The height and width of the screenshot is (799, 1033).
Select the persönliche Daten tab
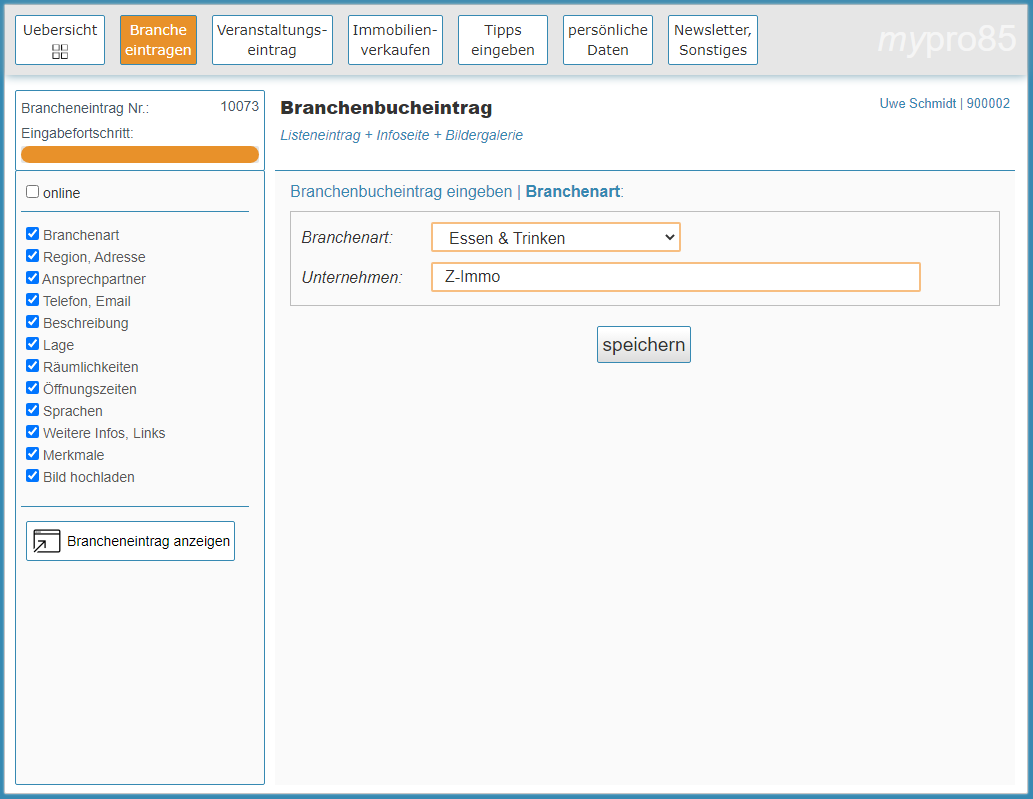pos(607,40)
